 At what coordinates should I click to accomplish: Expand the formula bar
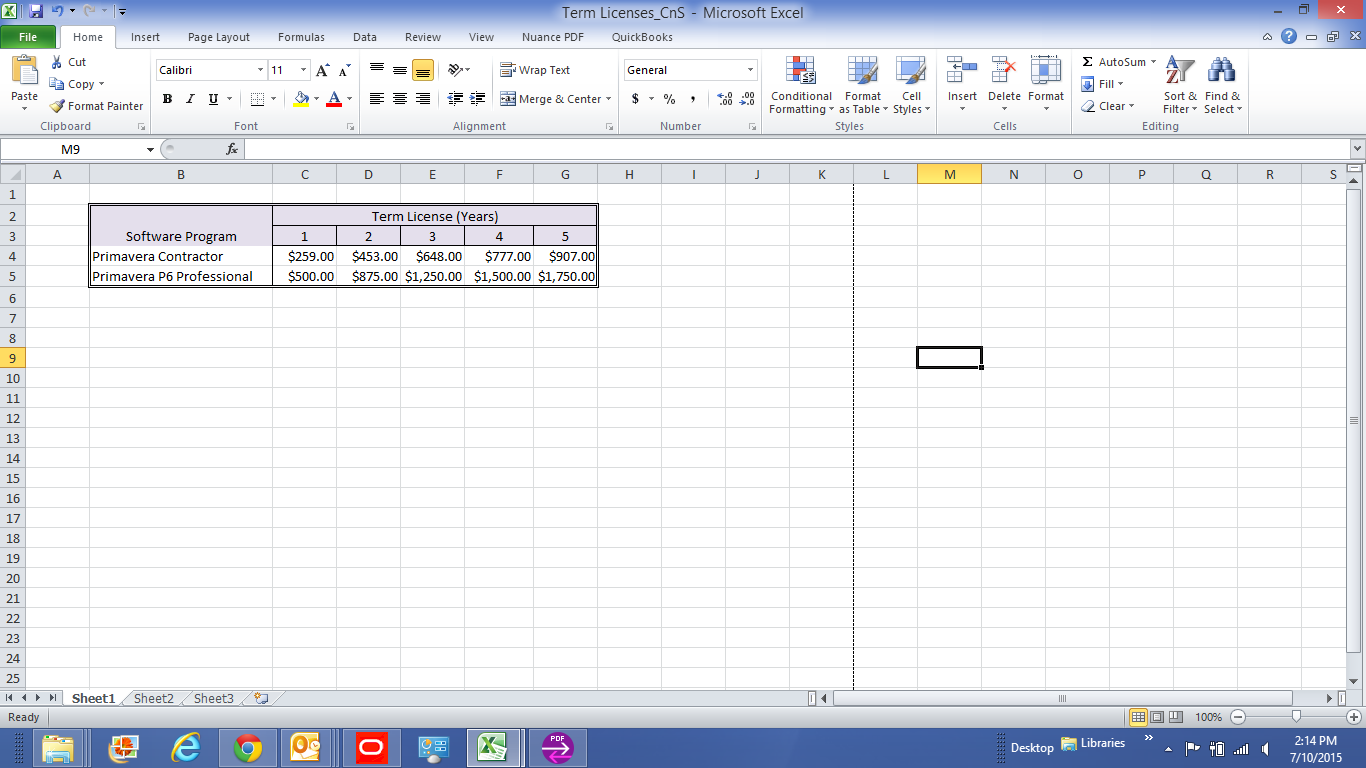click(x=1357, y=149)
